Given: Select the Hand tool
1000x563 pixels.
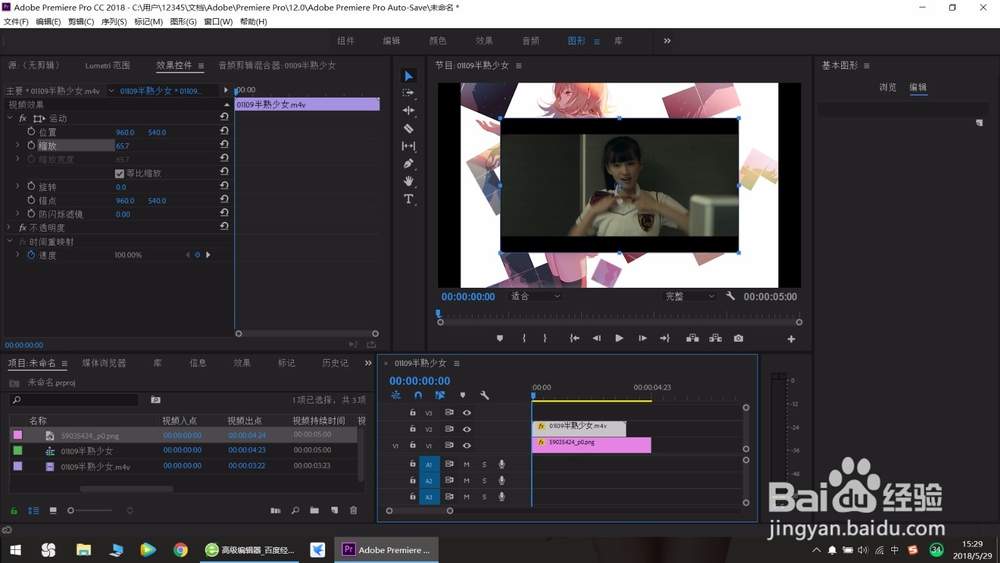Looking at the screenshot, I should 408,181.
